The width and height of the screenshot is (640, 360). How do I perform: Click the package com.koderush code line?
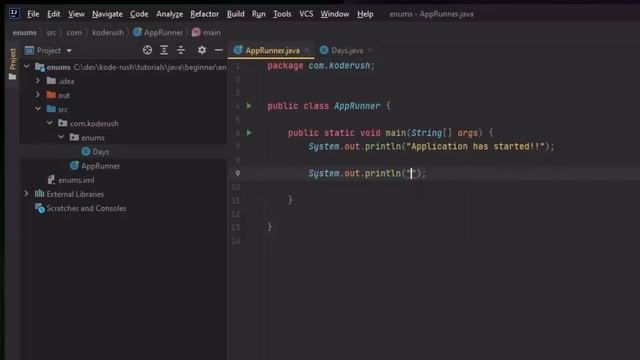(x=321, y=65)
